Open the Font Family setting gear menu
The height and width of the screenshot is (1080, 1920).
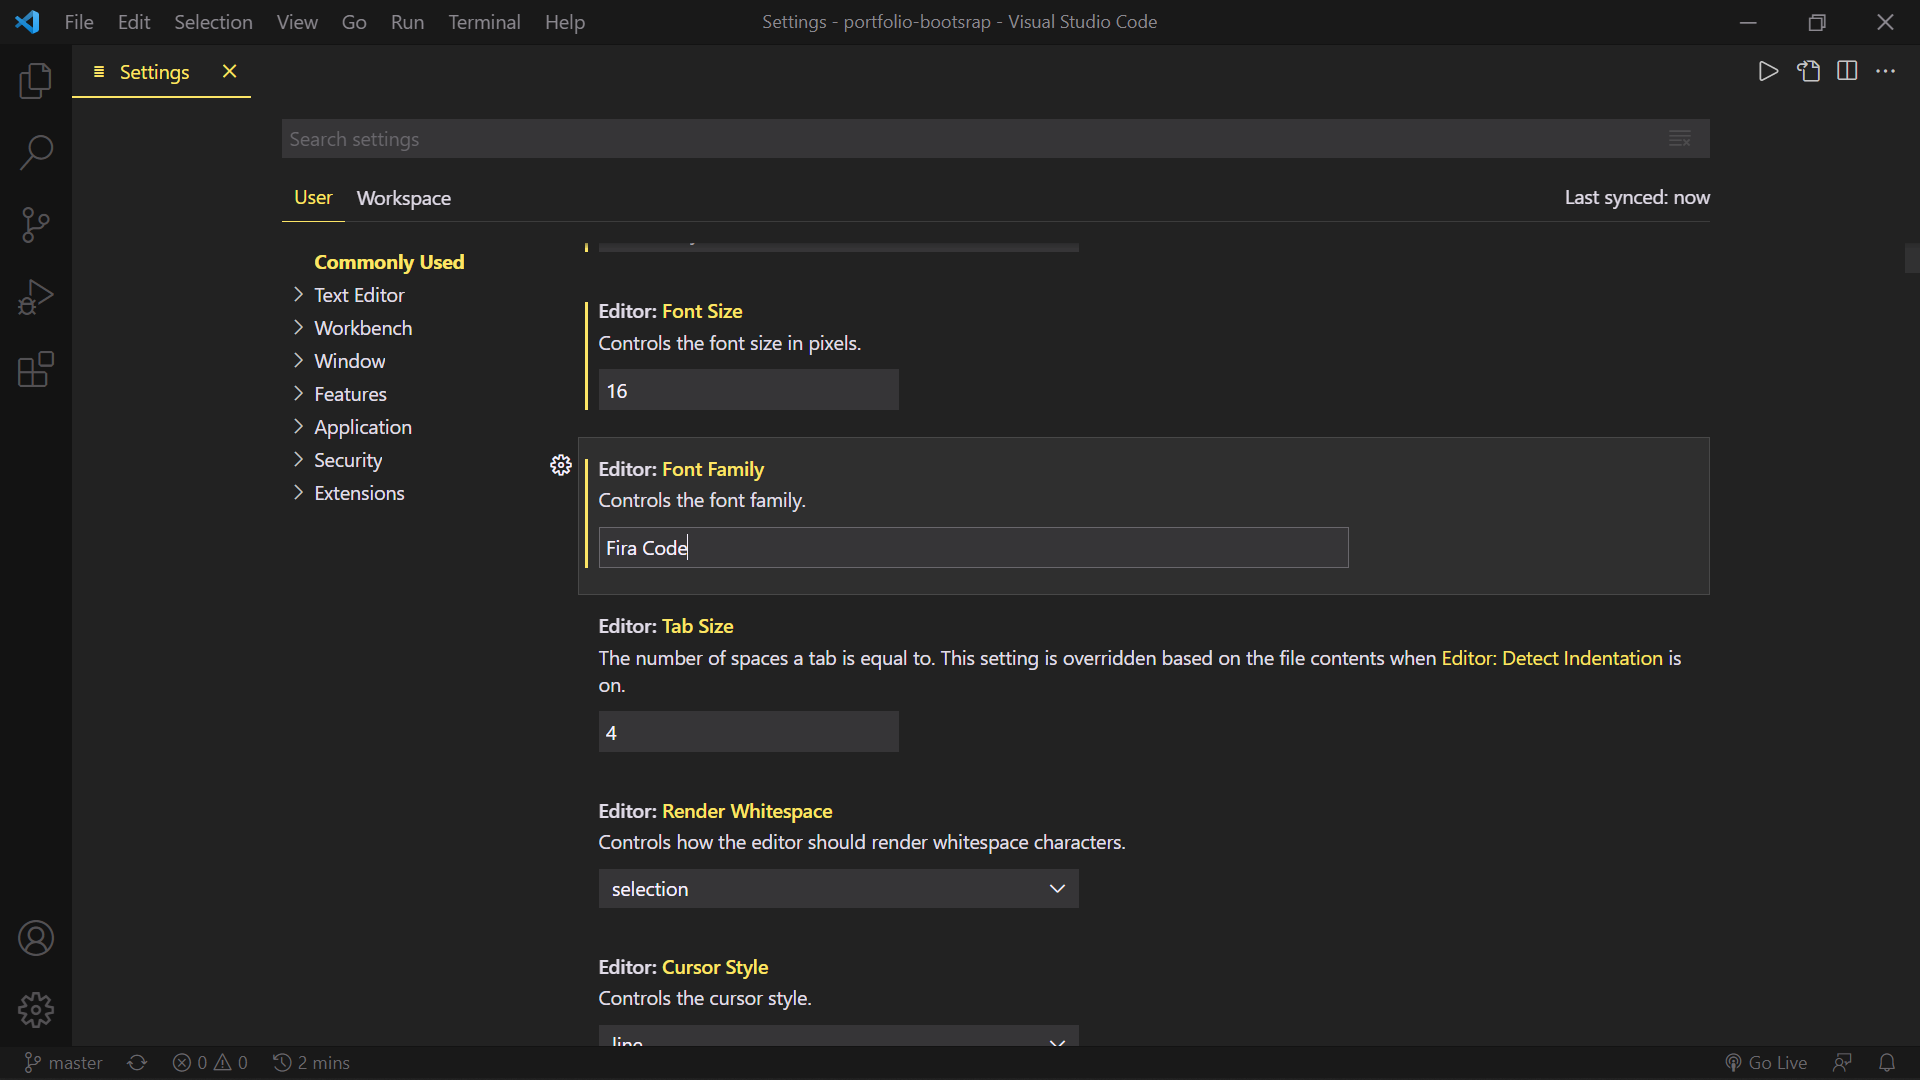tap(561, 465)
